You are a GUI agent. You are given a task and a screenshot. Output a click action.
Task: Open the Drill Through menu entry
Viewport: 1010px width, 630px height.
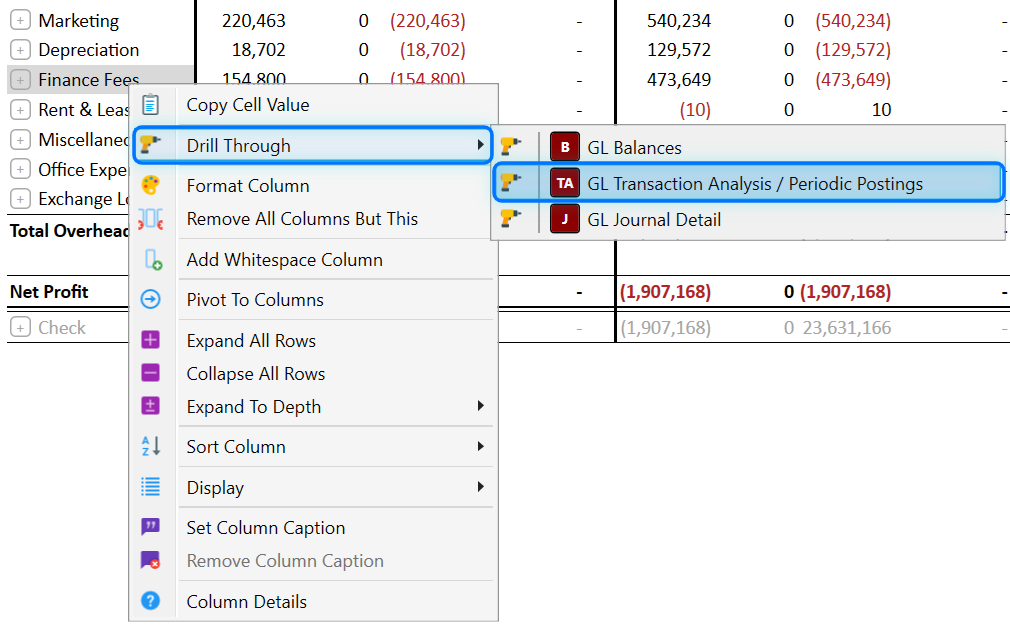313,145
